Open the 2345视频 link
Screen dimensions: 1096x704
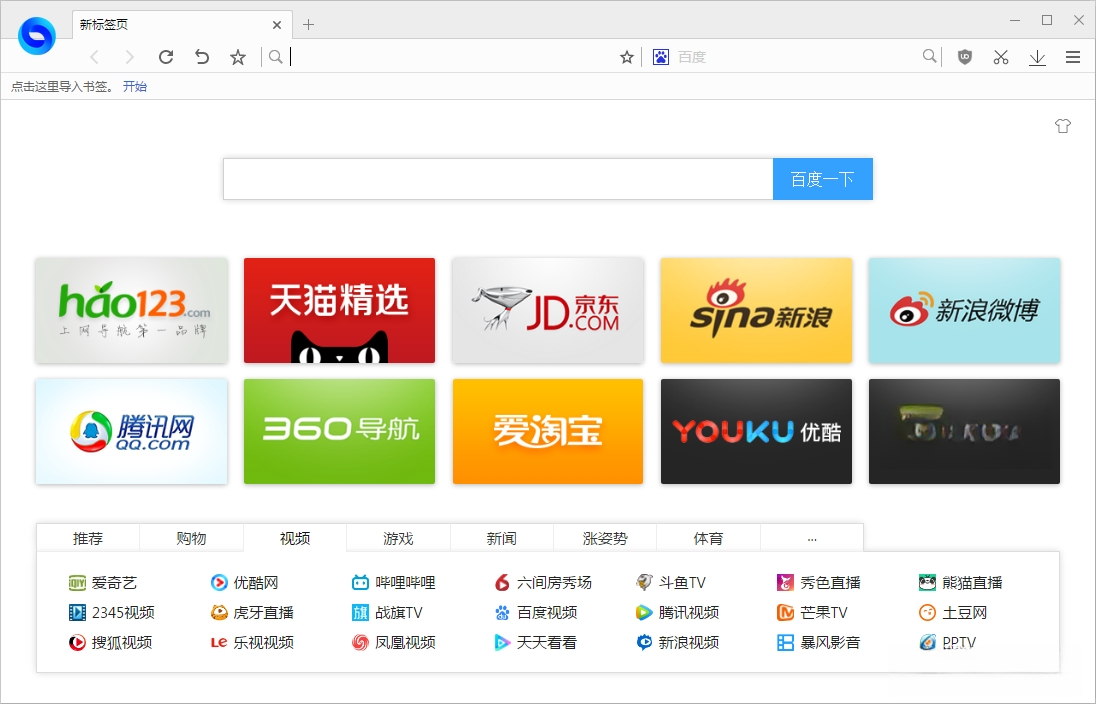pos(111,612)
